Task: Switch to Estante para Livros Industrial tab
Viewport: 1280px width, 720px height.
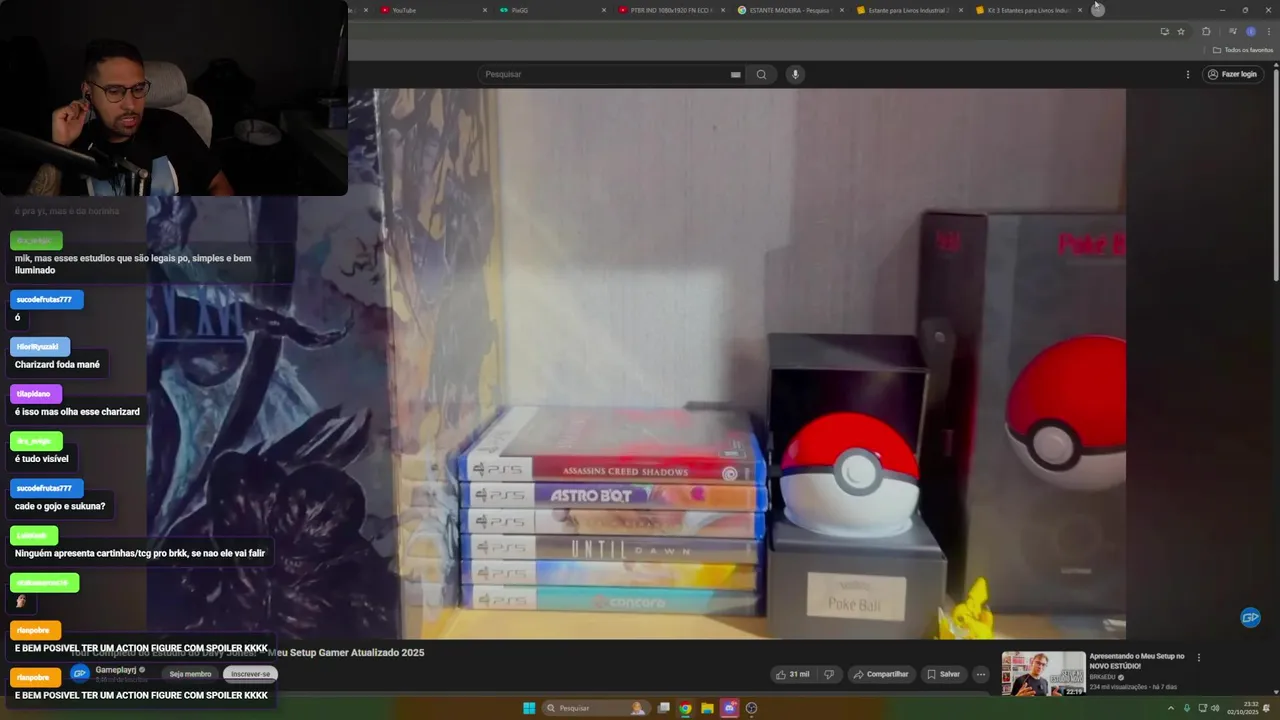Action: 909,10
